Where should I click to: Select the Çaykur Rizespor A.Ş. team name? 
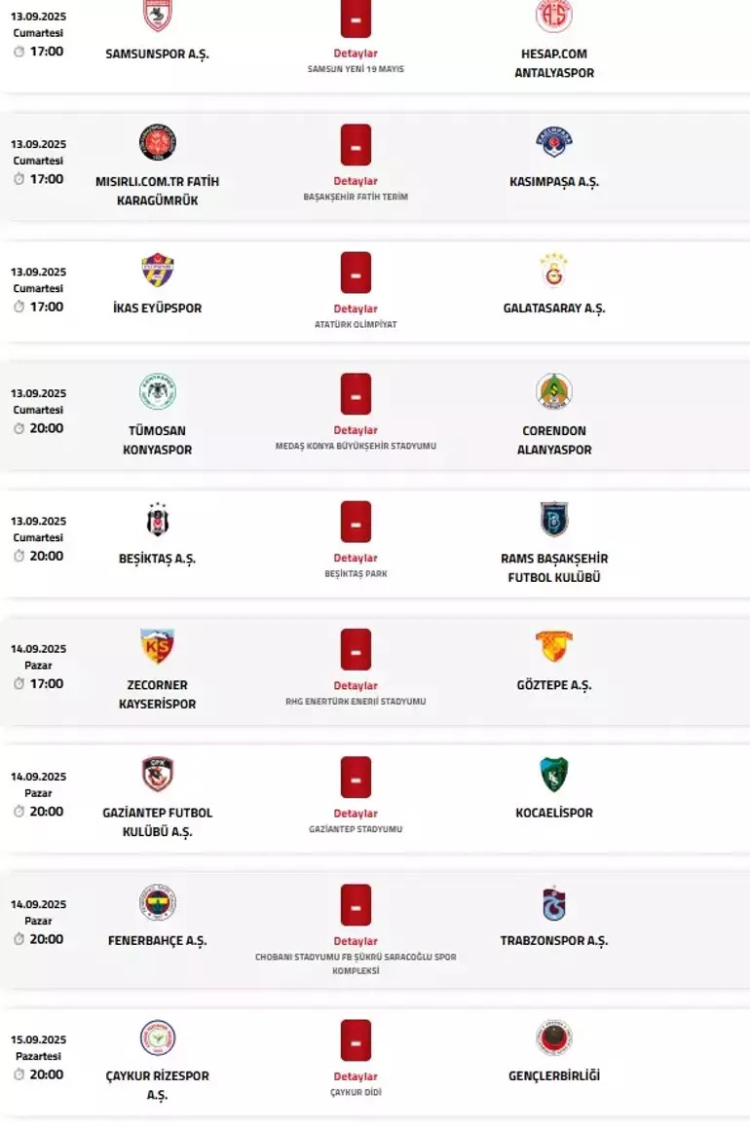(156, 1084)
